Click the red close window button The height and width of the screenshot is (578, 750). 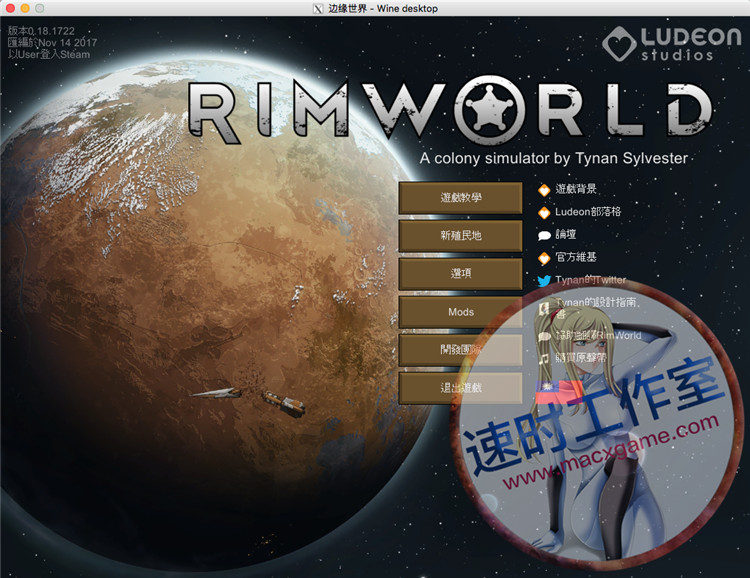coord(10,8)
